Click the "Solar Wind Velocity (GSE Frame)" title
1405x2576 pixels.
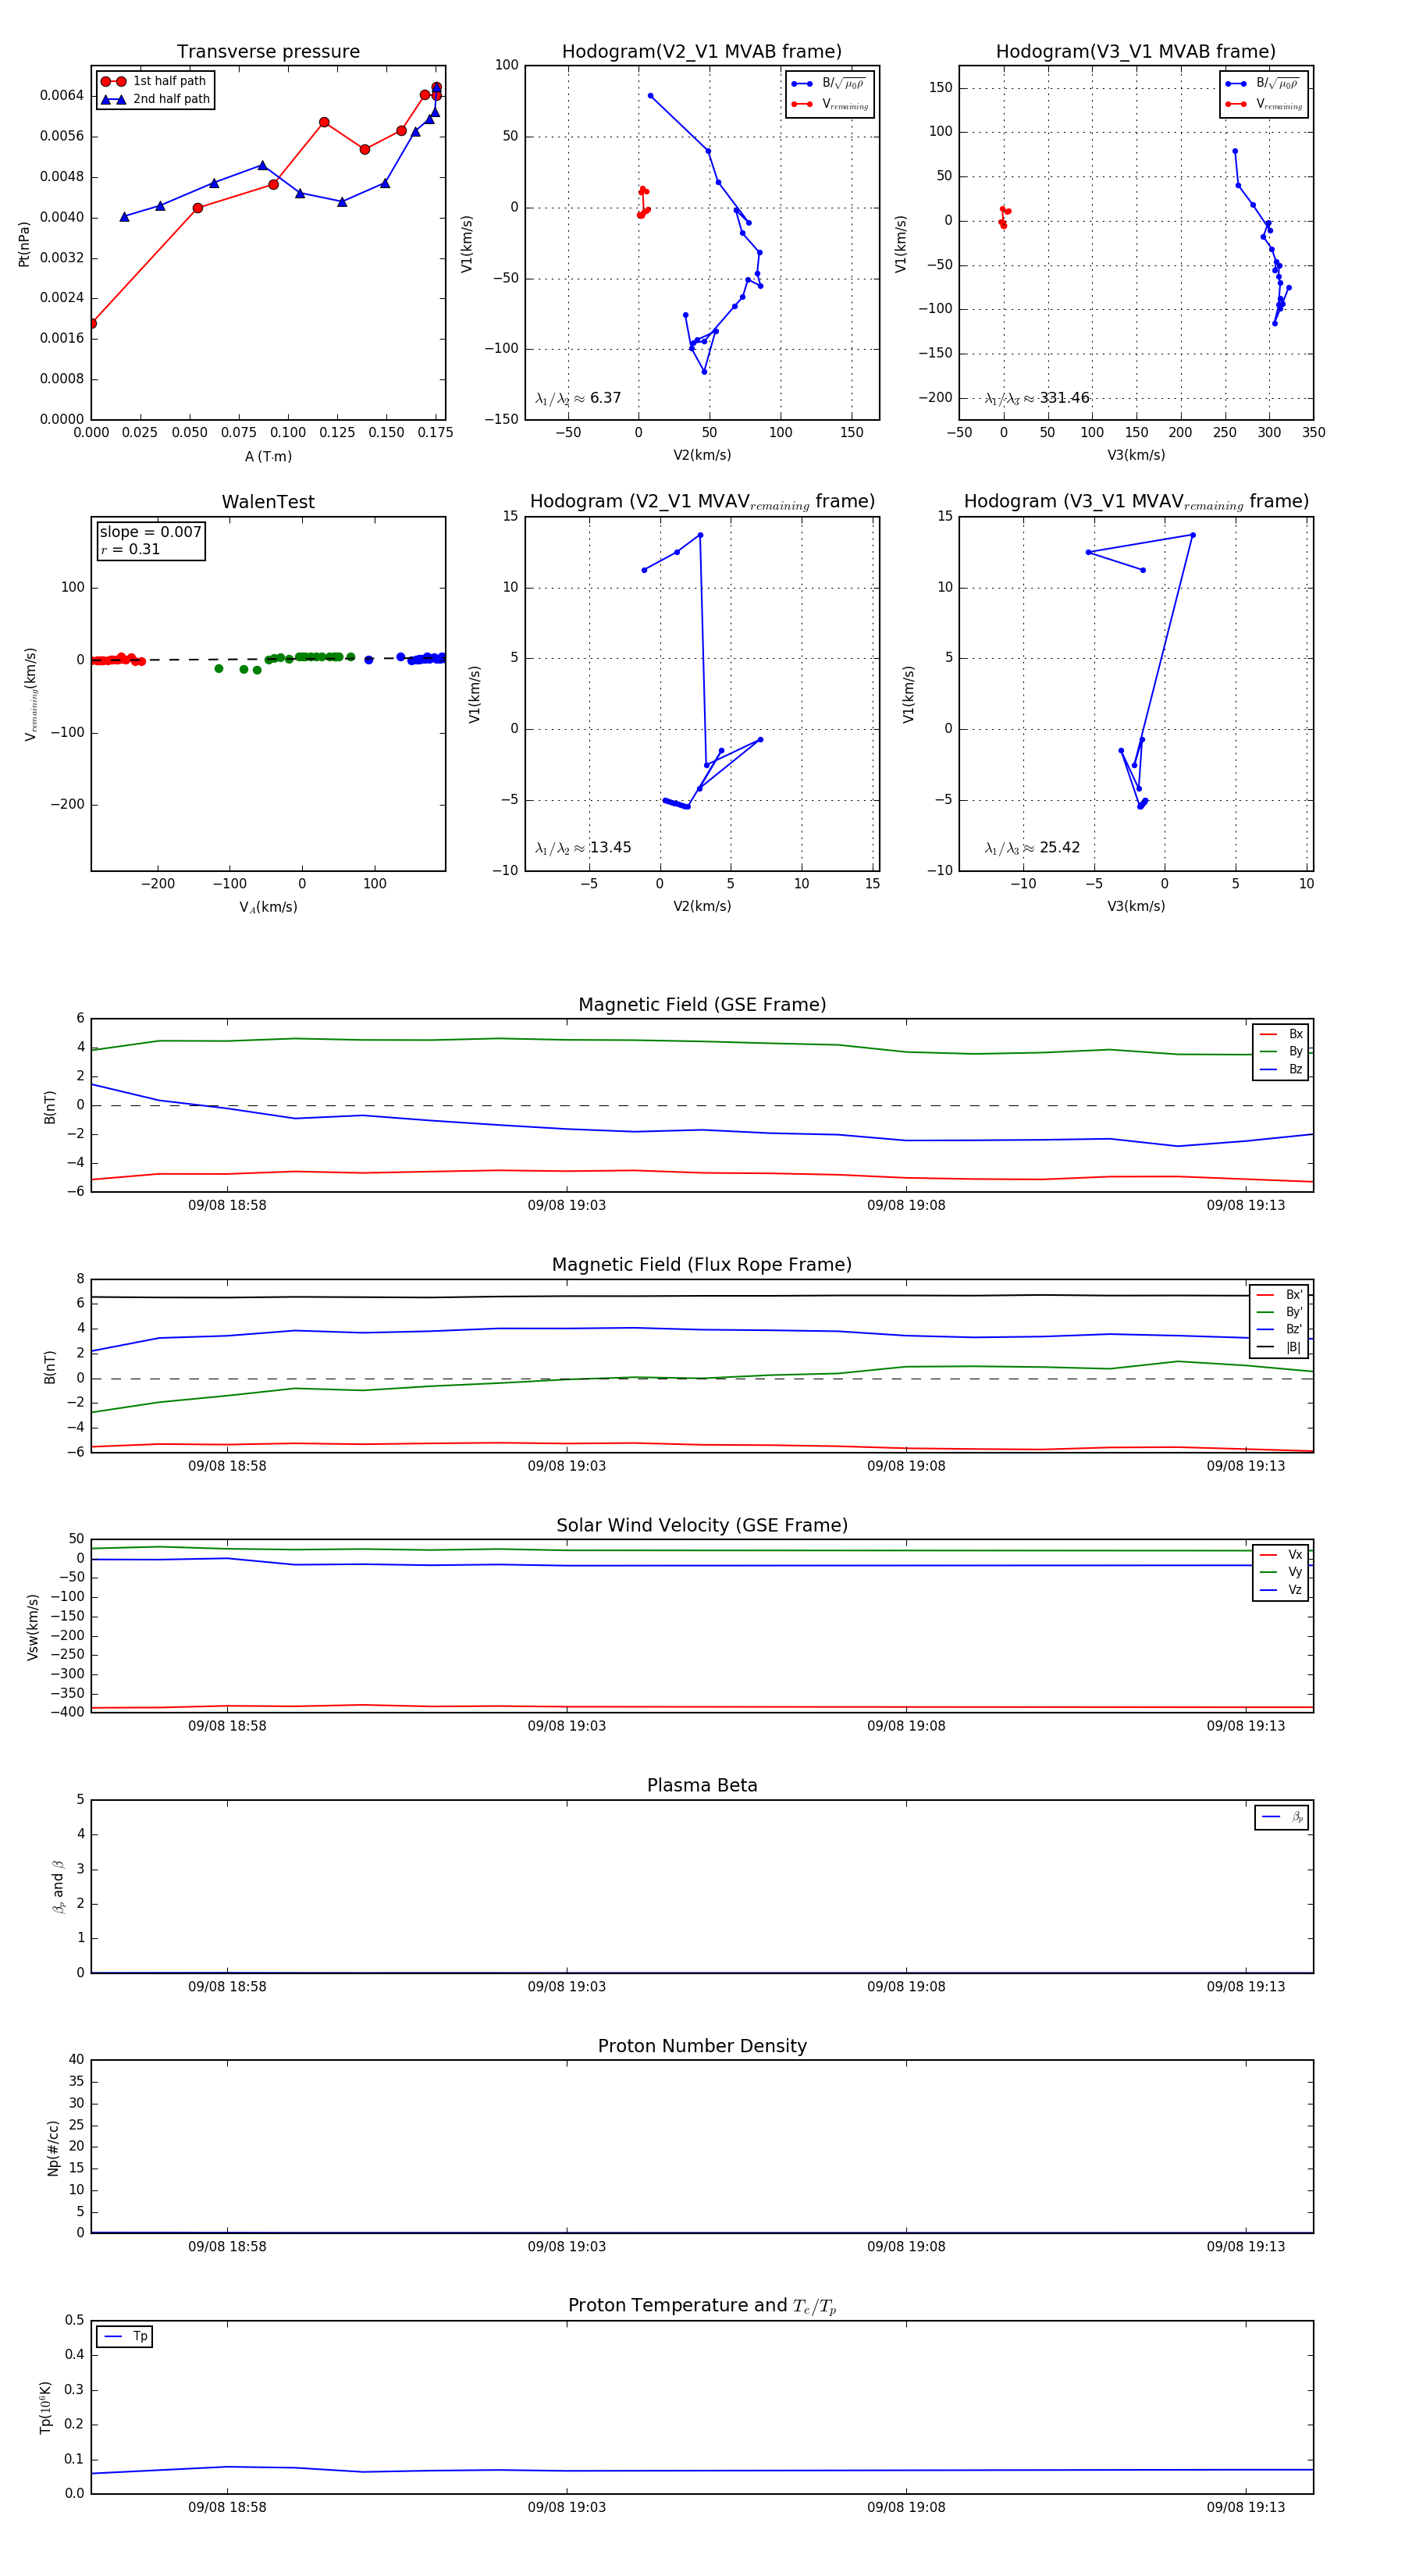702,1525
